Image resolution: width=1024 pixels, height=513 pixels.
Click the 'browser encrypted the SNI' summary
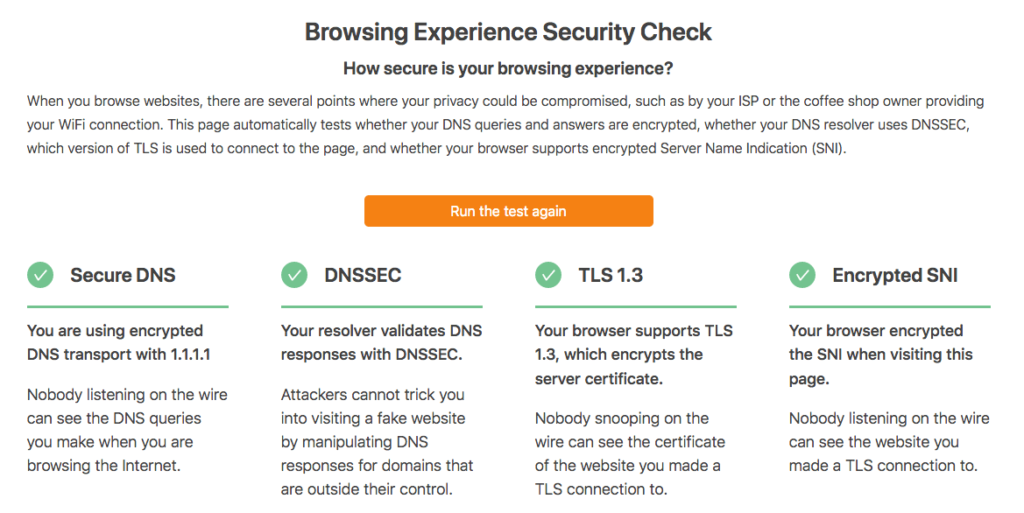[880, 354]
